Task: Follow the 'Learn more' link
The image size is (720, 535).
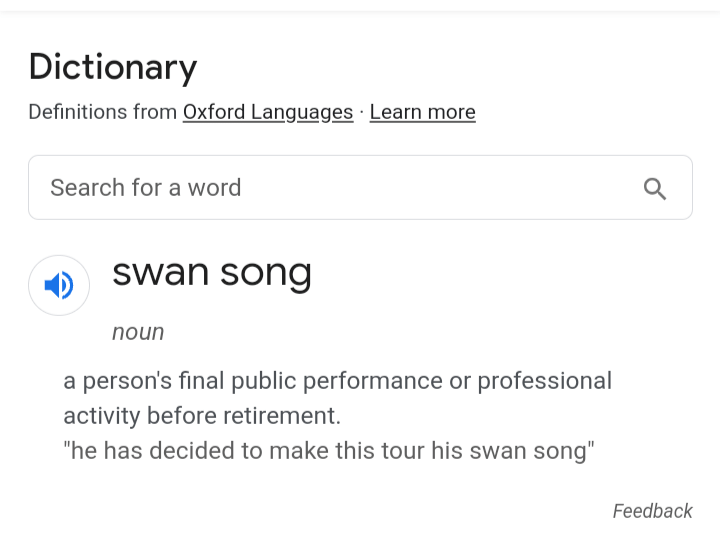Action: [x=422, y=112]
